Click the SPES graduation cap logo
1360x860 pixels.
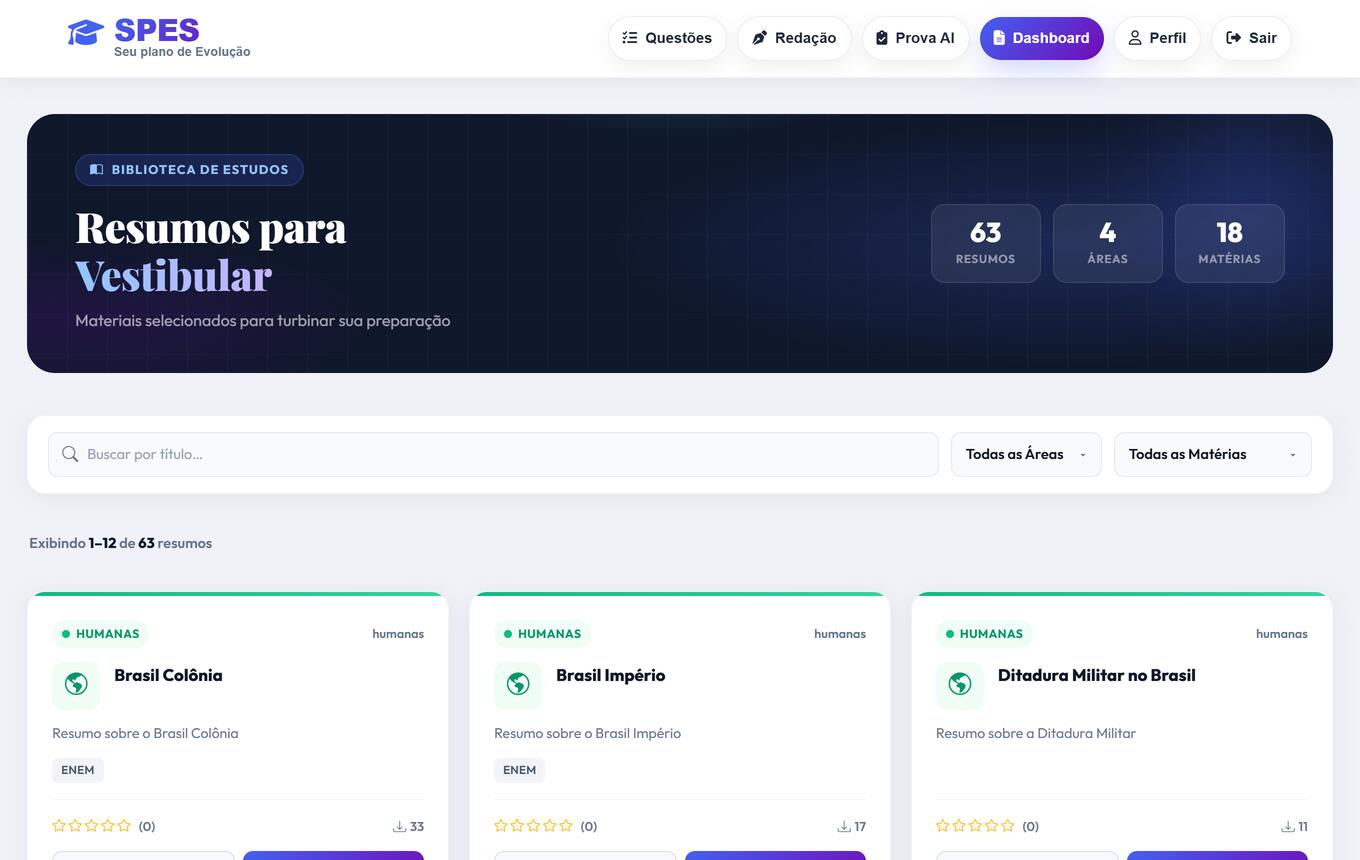(86, 33)
